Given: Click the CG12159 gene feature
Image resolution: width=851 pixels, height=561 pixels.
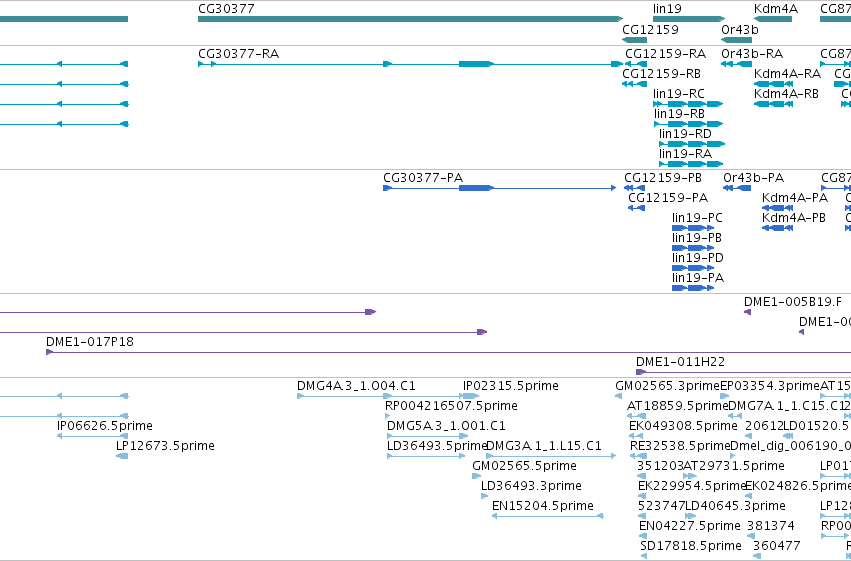Looking at the screenshot, I should pos(634,40).
